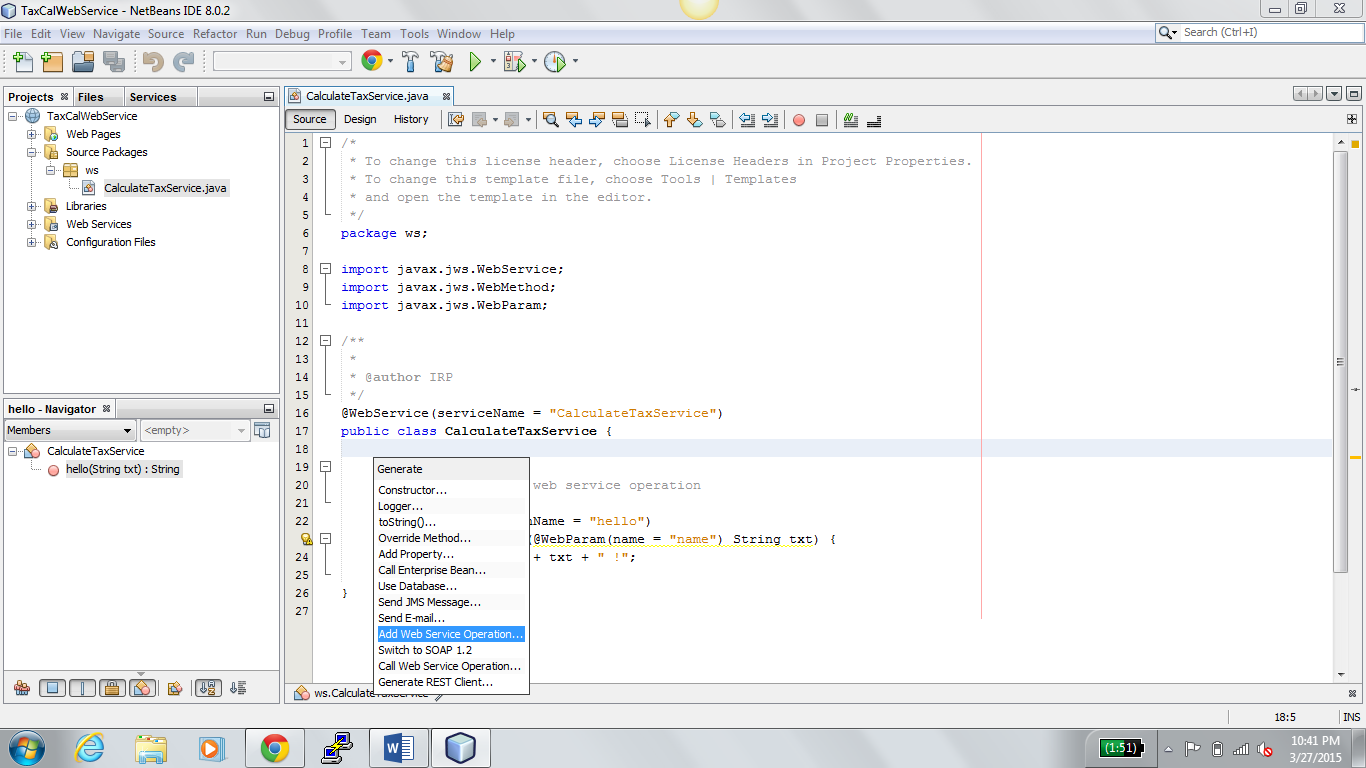Click the green Run Project icon
Viewport: 1366px width, 768px height.
[475, 62]
